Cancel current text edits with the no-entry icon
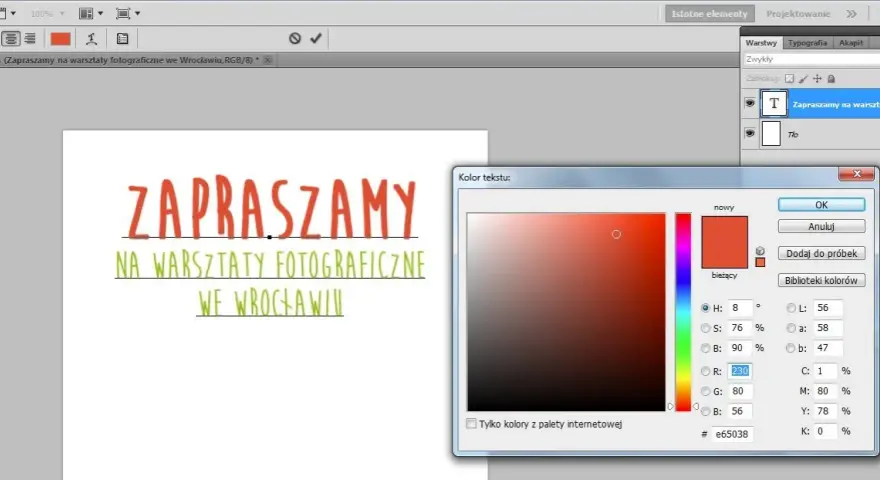 click(295, 38)
